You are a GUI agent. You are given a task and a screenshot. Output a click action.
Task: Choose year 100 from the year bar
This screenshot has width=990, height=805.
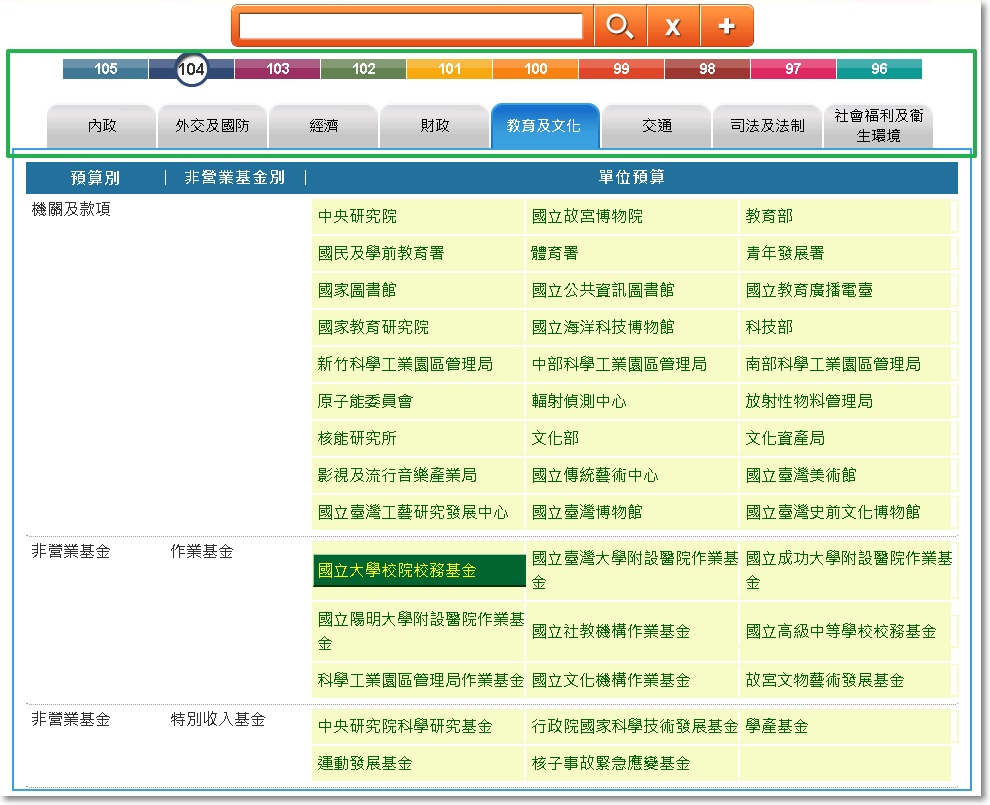coord(535,70)
